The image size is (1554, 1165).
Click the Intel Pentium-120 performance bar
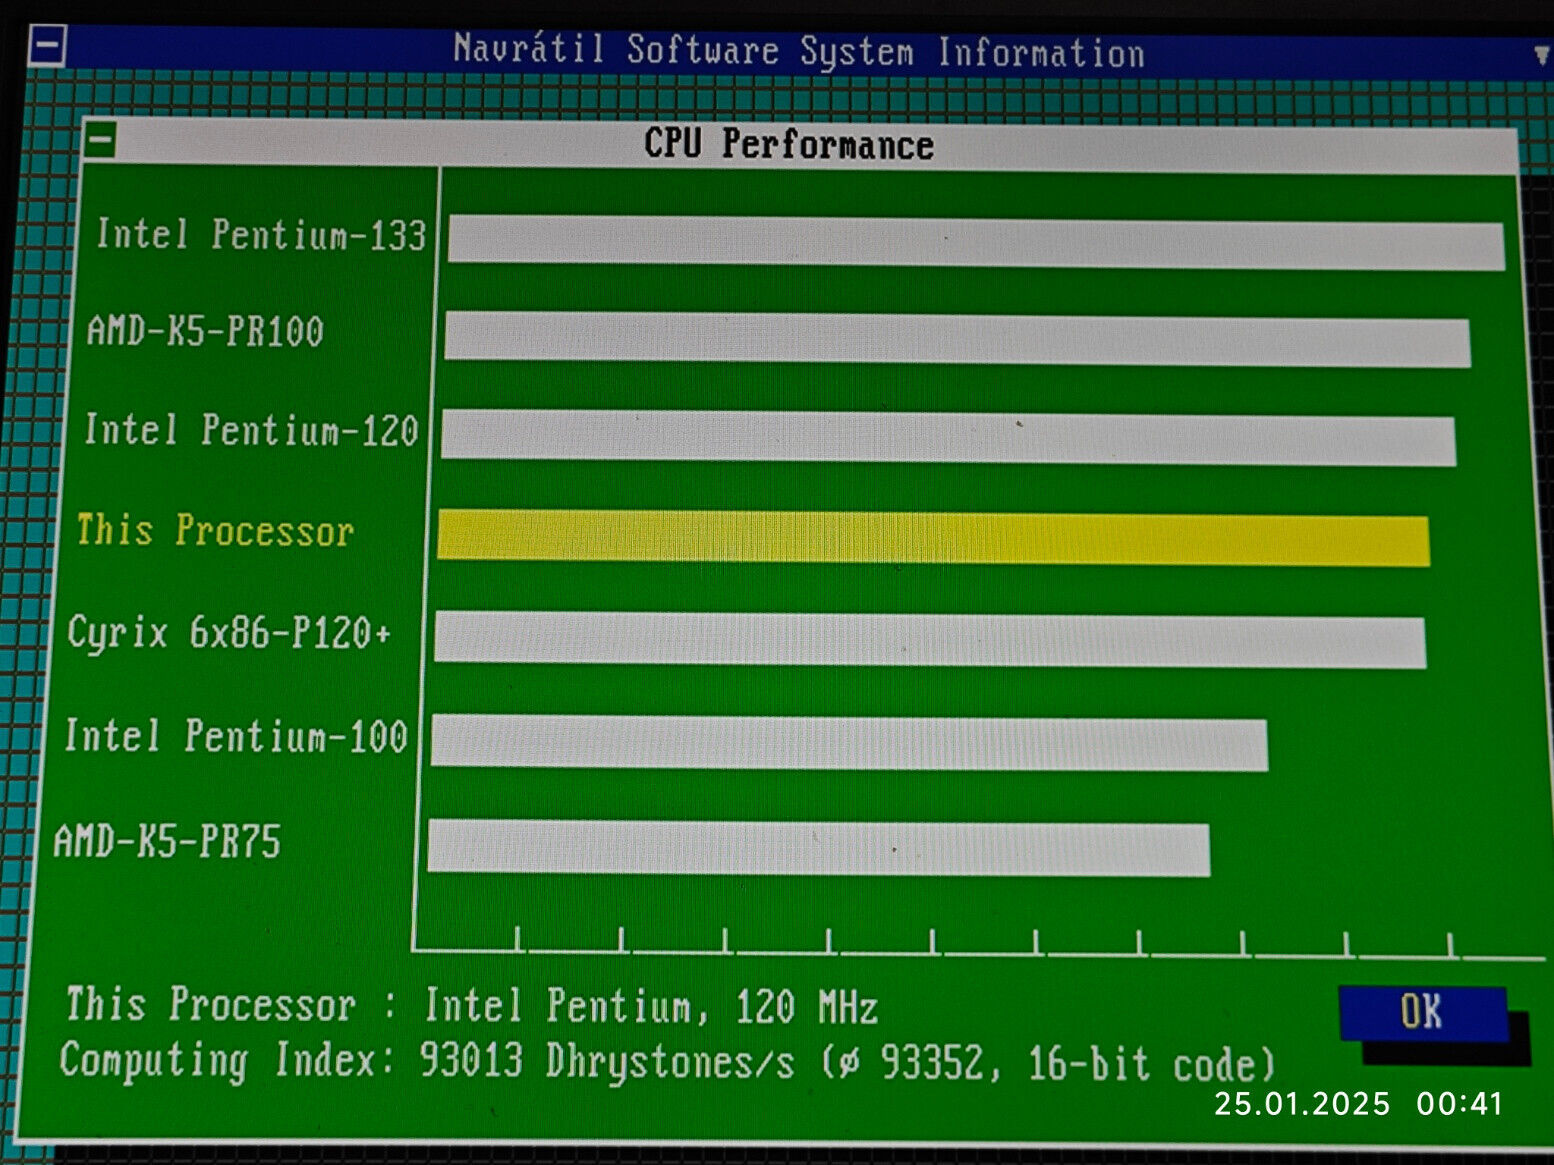click(948, 438)
